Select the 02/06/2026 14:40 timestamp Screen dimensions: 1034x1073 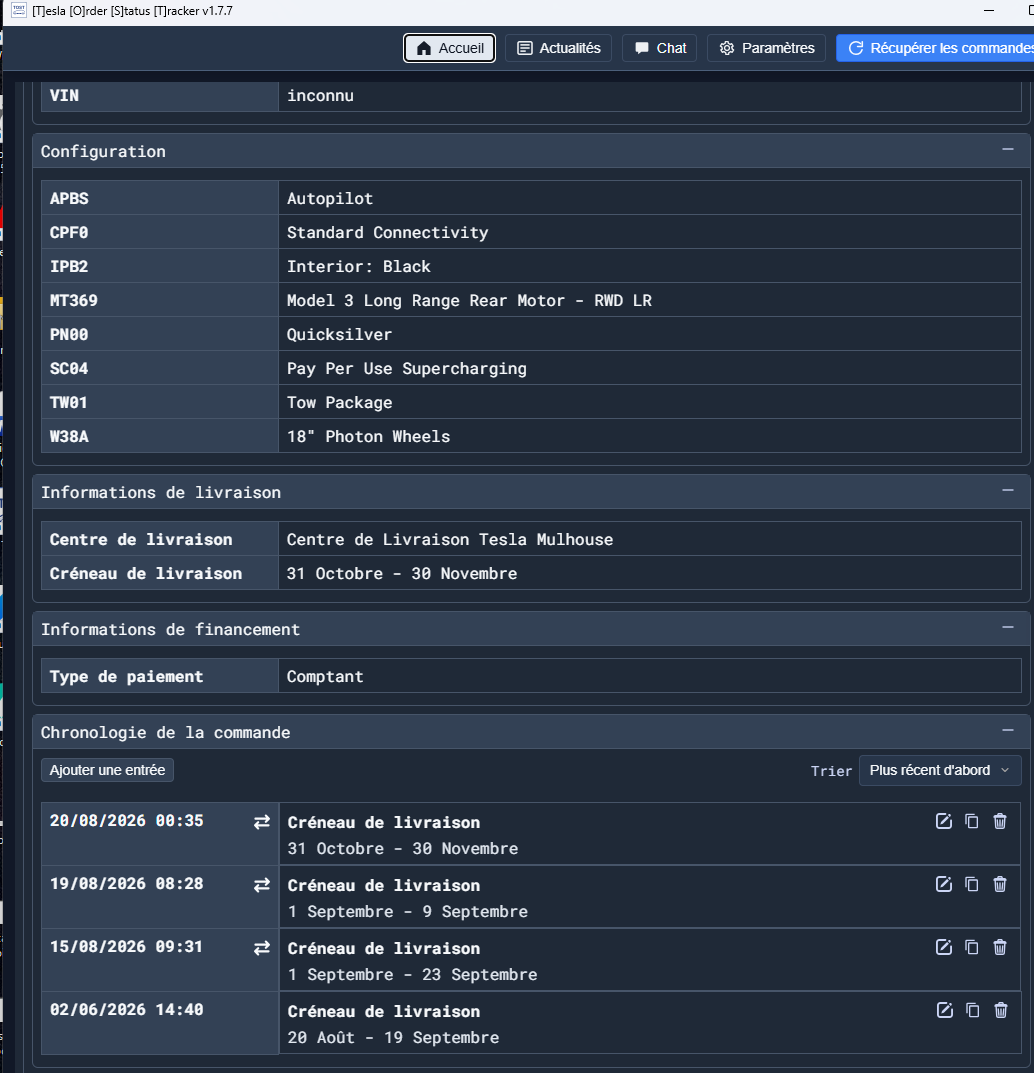(x=127, y=1009)
